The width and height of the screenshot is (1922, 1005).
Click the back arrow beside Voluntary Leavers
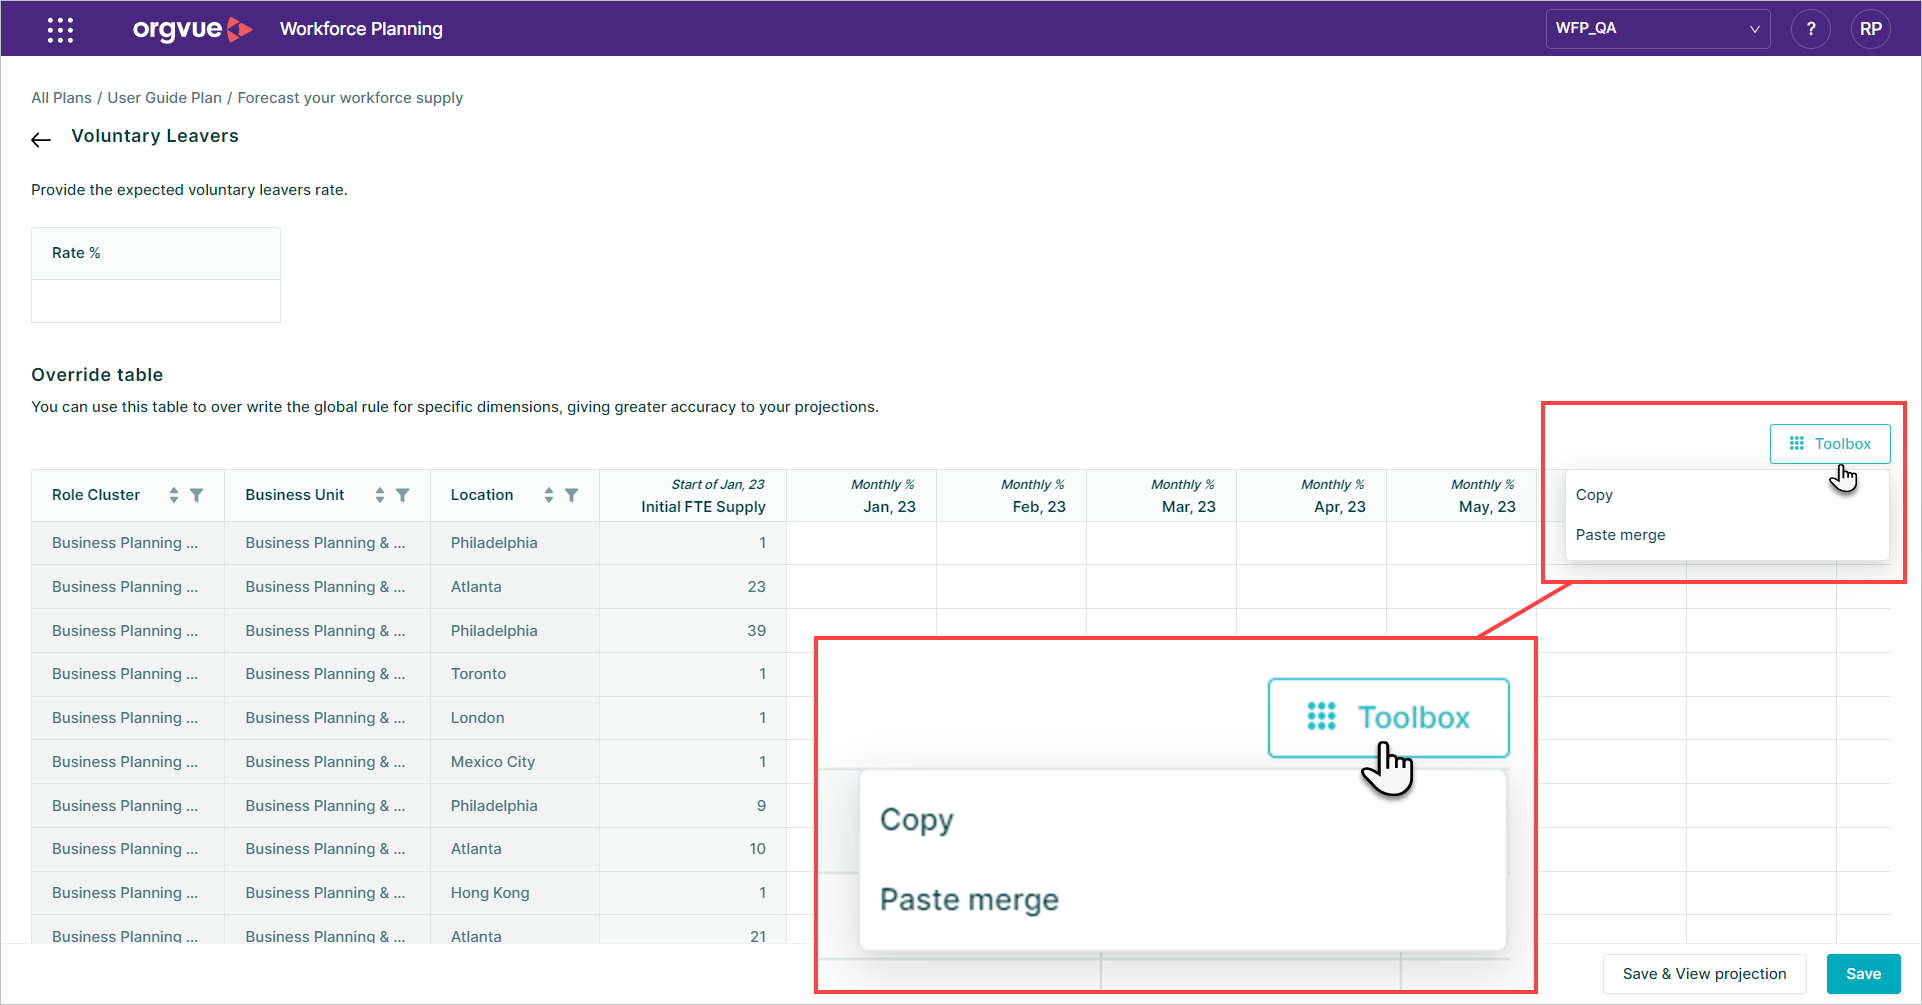pos(40,139)
